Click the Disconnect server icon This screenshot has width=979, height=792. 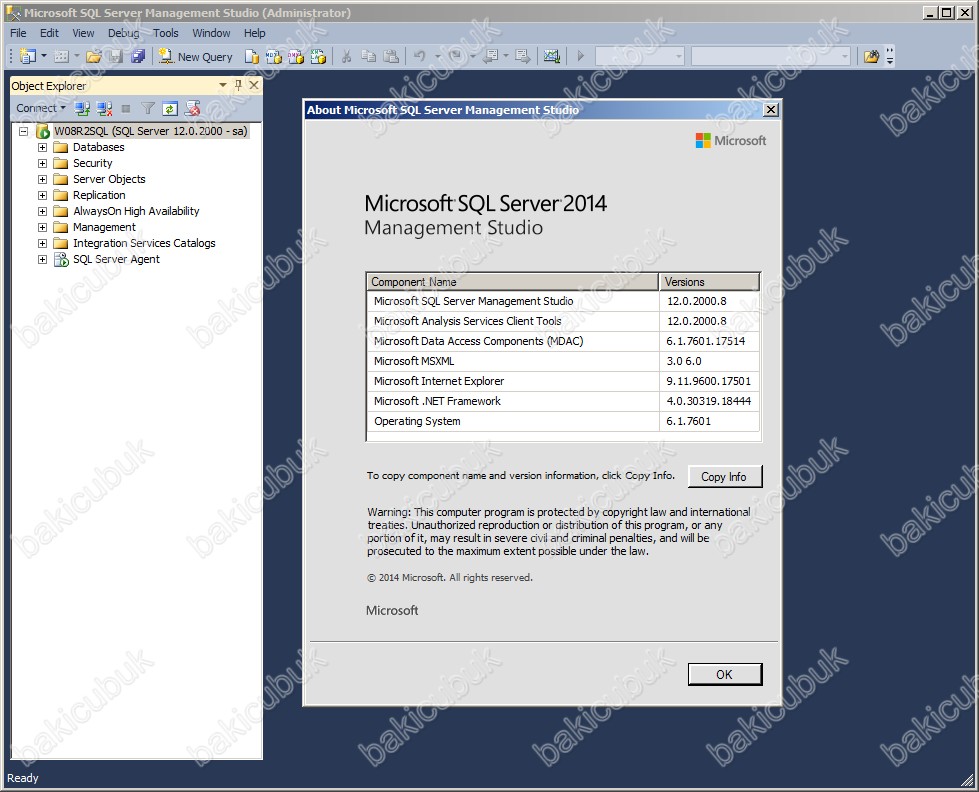[104, 109]
